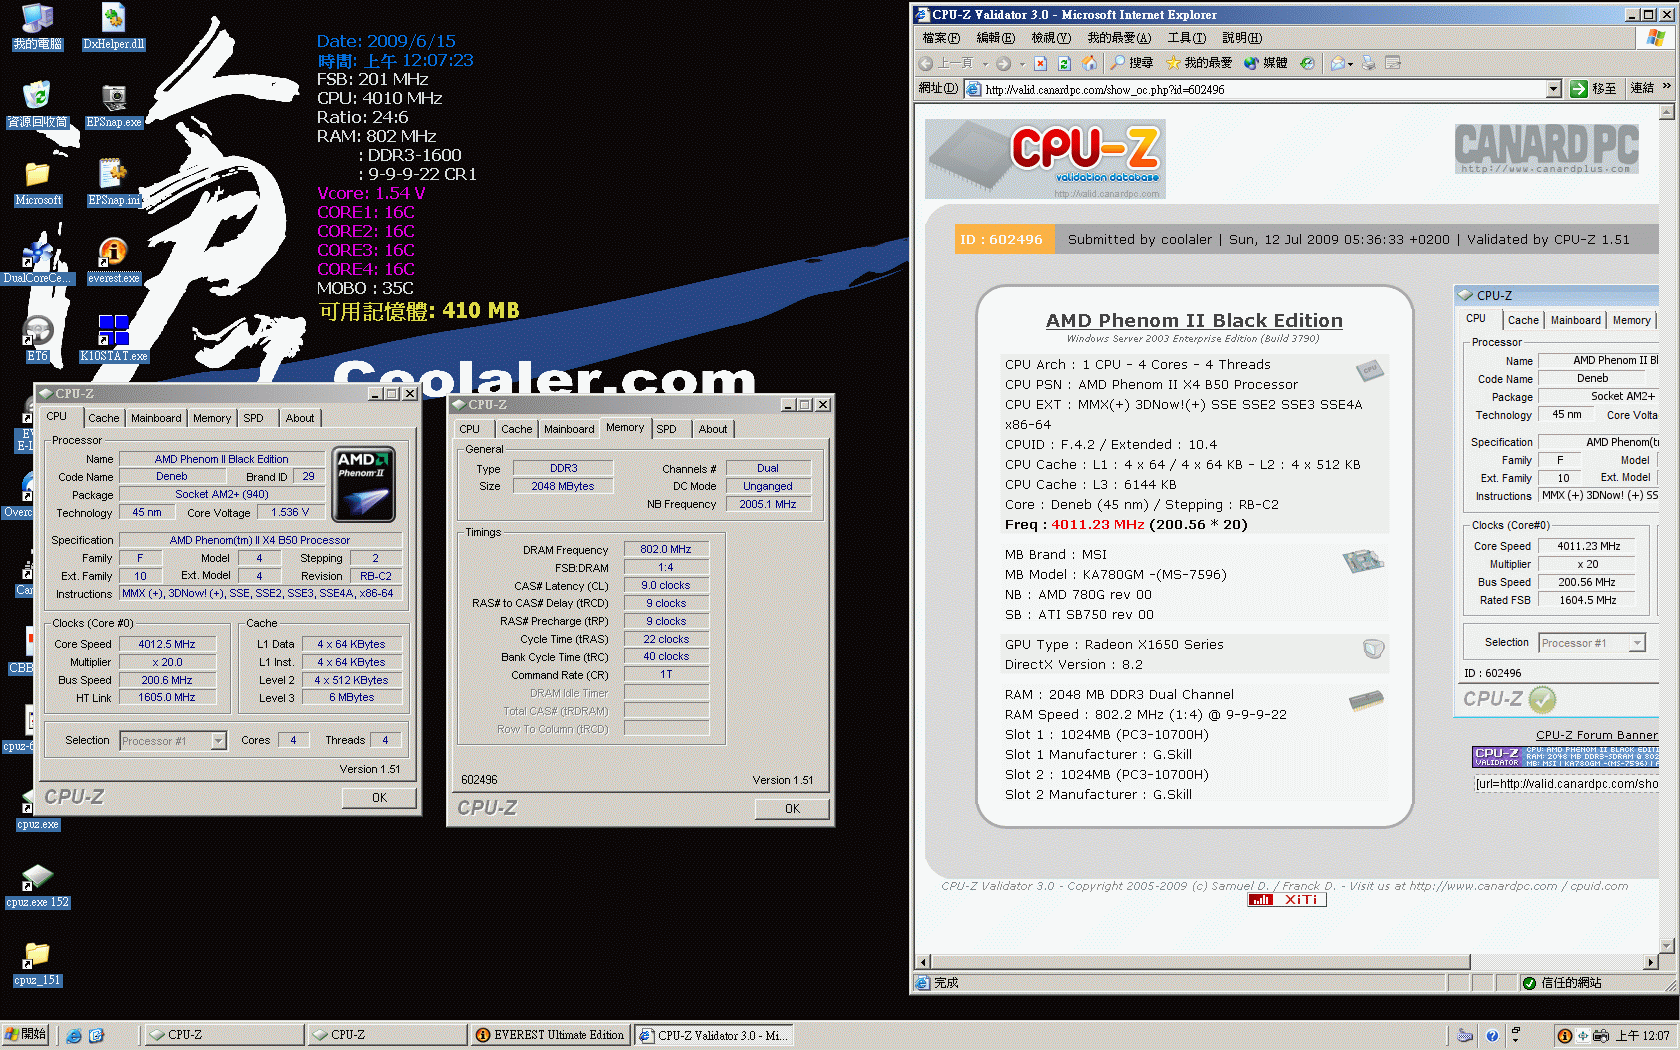Click the AMD Phenom II logo in CPU-Z
Image resolution: width=1680 pixels, height=1050 pixels.
click(364, 485)
